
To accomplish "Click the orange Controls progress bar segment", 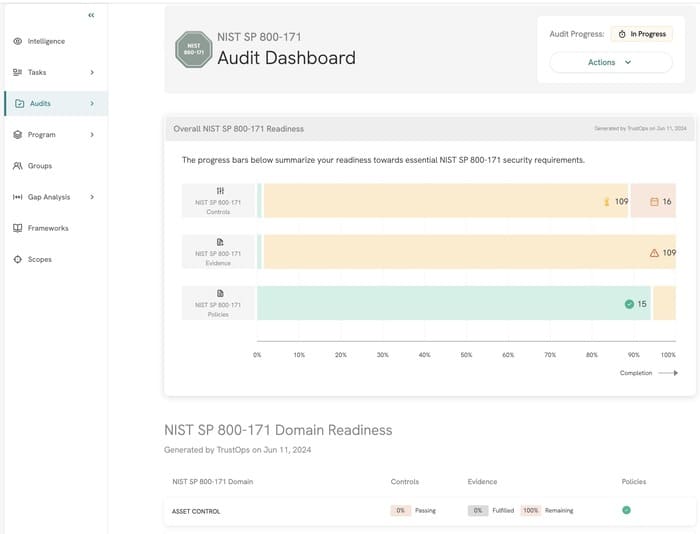I will point(446,201).
